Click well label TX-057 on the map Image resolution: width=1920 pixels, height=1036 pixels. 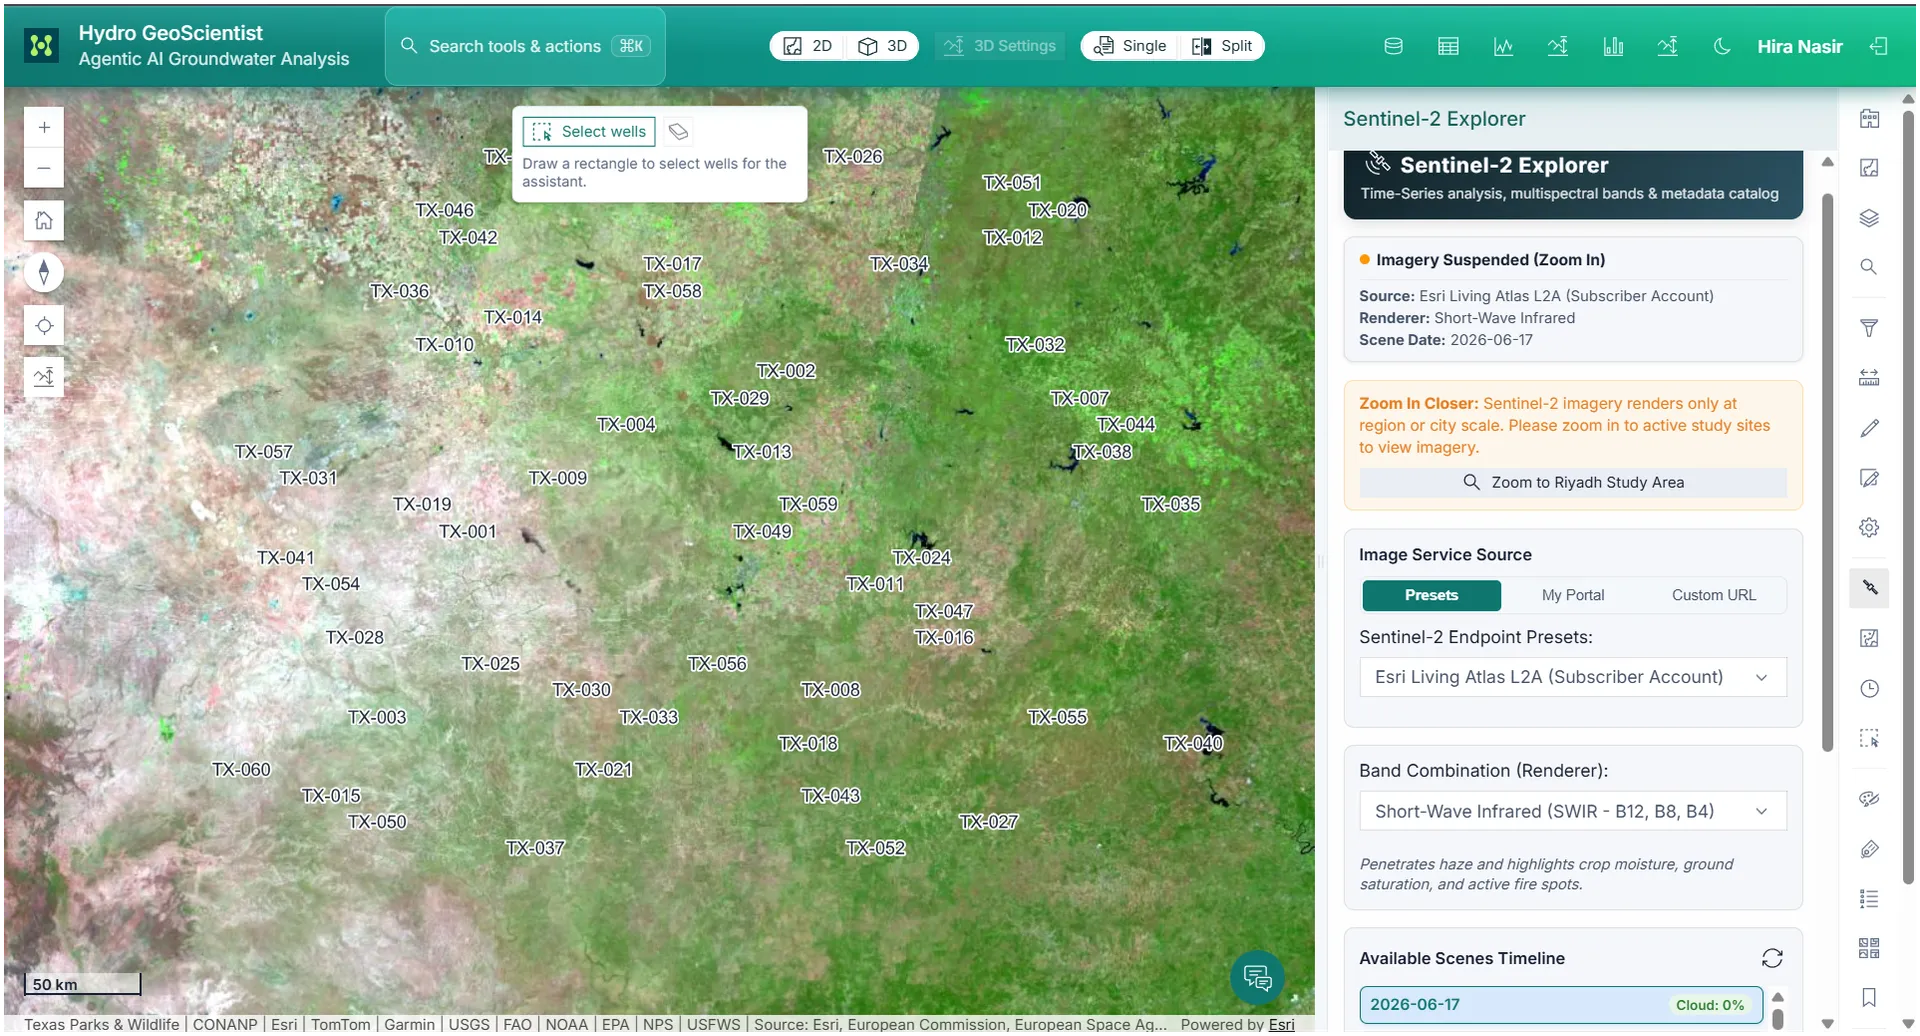coord(263,452)
